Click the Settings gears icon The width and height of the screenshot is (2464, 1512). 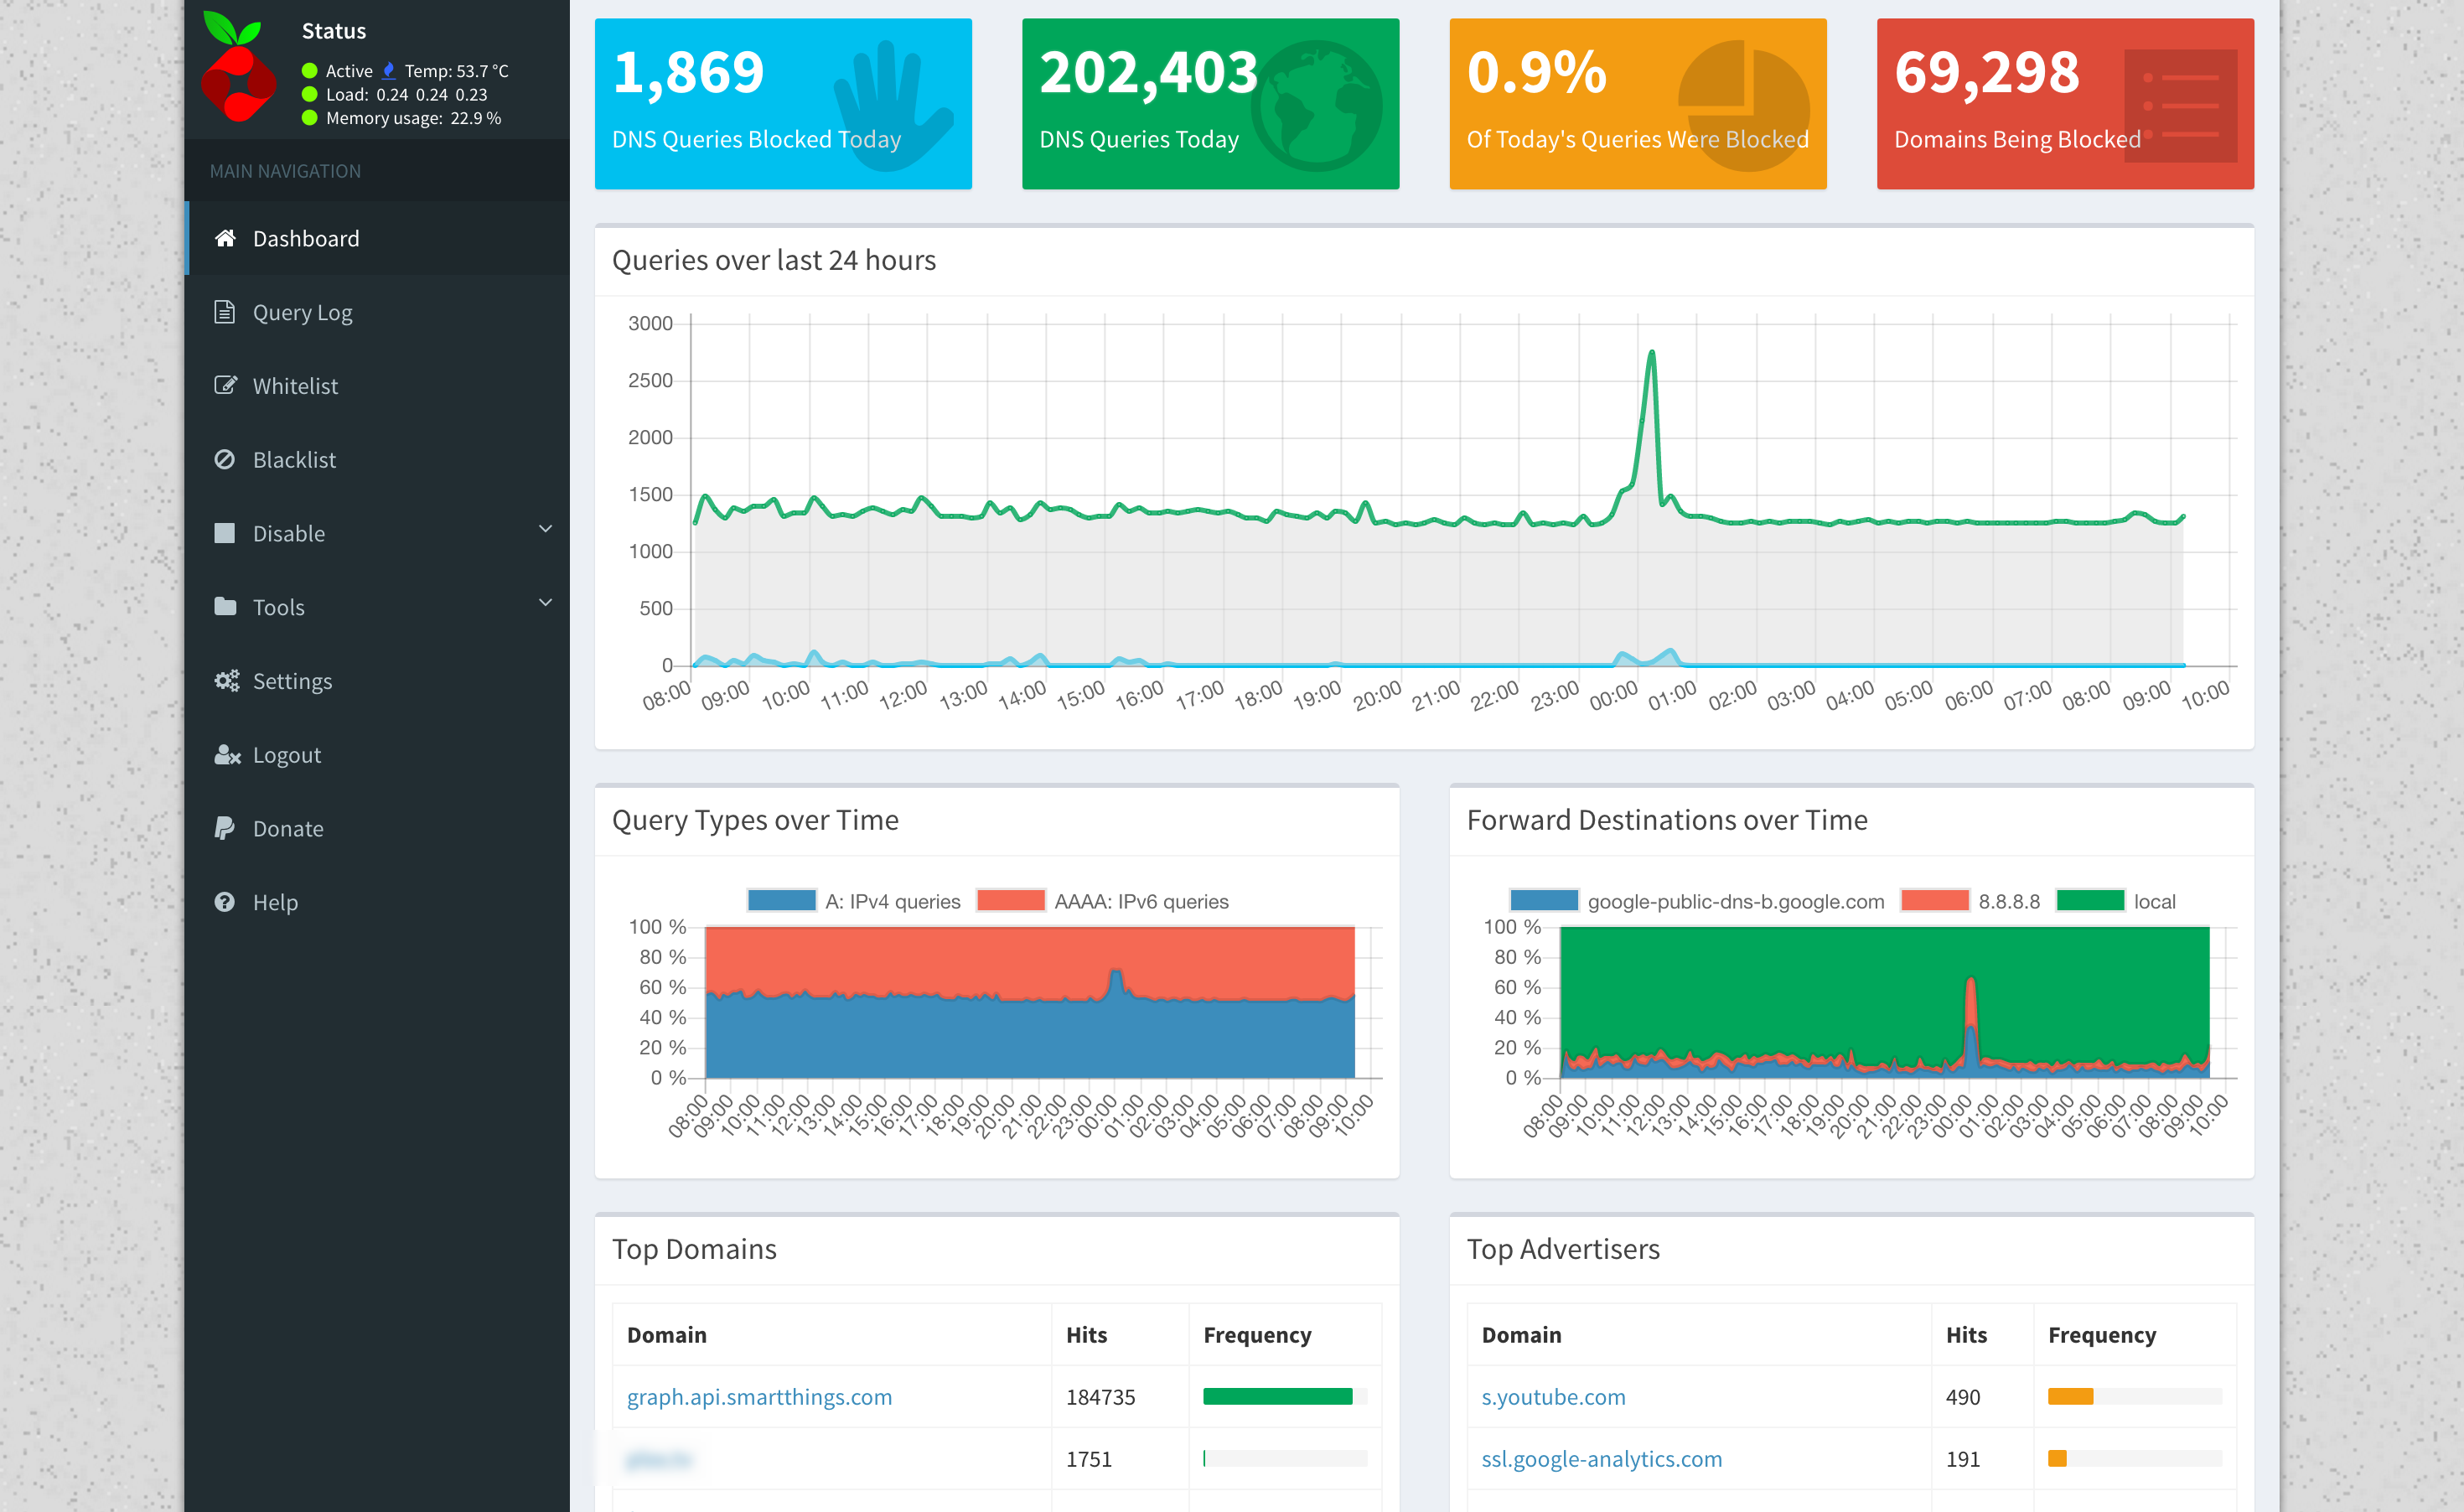227,680
